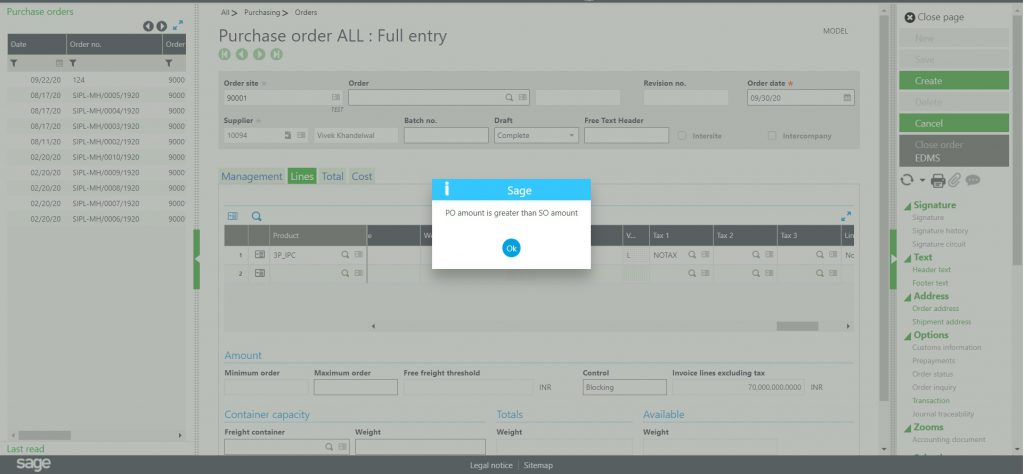
Task: Expand lines grid to full screen
Action: click(846, 216)
